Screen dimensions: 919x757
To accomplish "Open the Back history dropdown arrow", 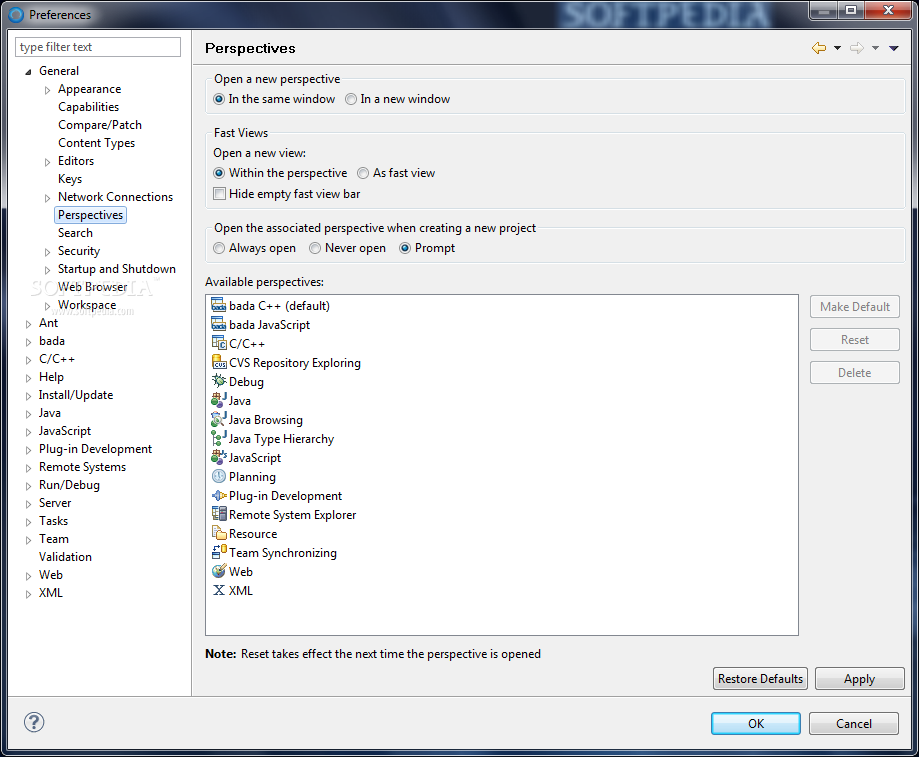I will point(838,48).
